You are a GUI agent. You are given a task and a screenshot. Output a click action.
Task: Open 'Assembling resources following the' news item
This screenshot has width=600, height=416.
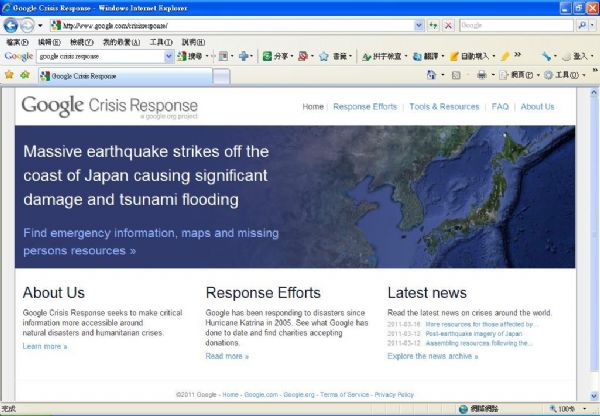(x=479, y=343)
